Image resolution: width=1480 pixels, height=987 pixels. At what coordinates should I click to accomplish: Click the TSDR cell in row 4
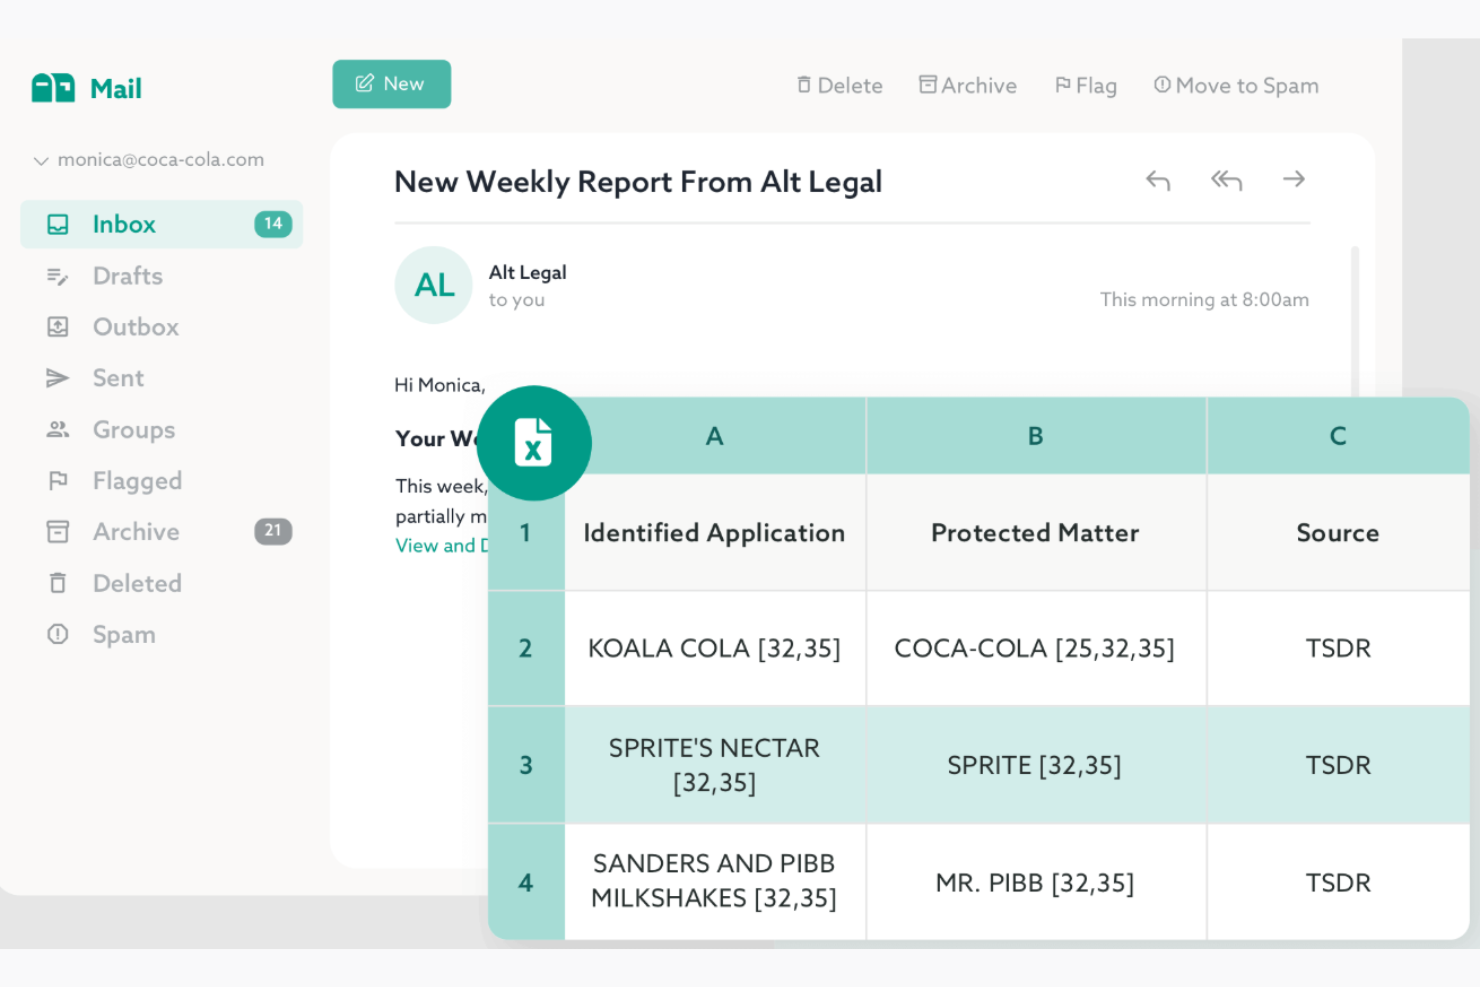click(x=1338, y=883)
